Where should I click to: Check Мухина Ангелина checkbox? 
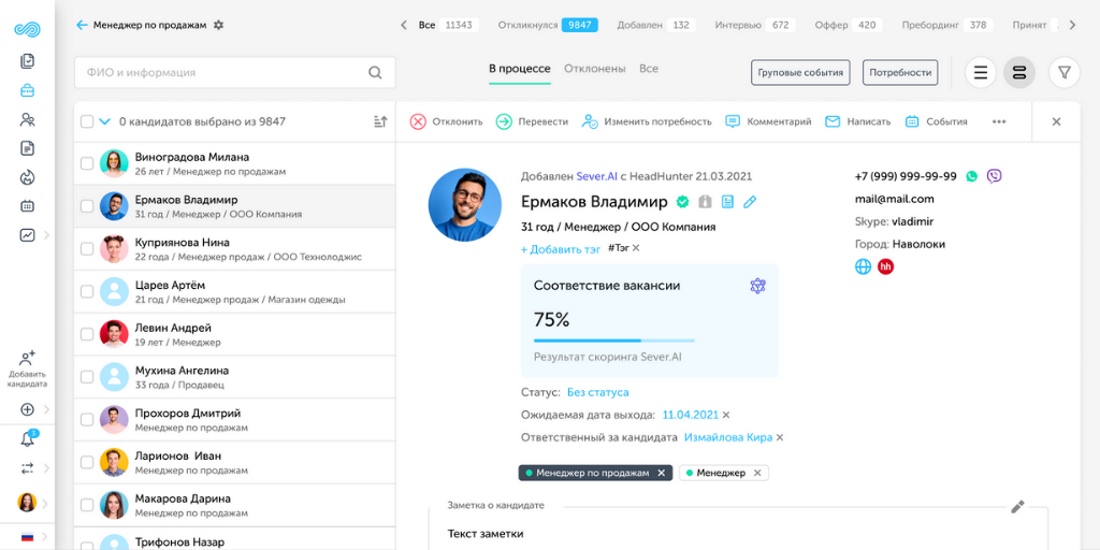(x=87, y=377)
